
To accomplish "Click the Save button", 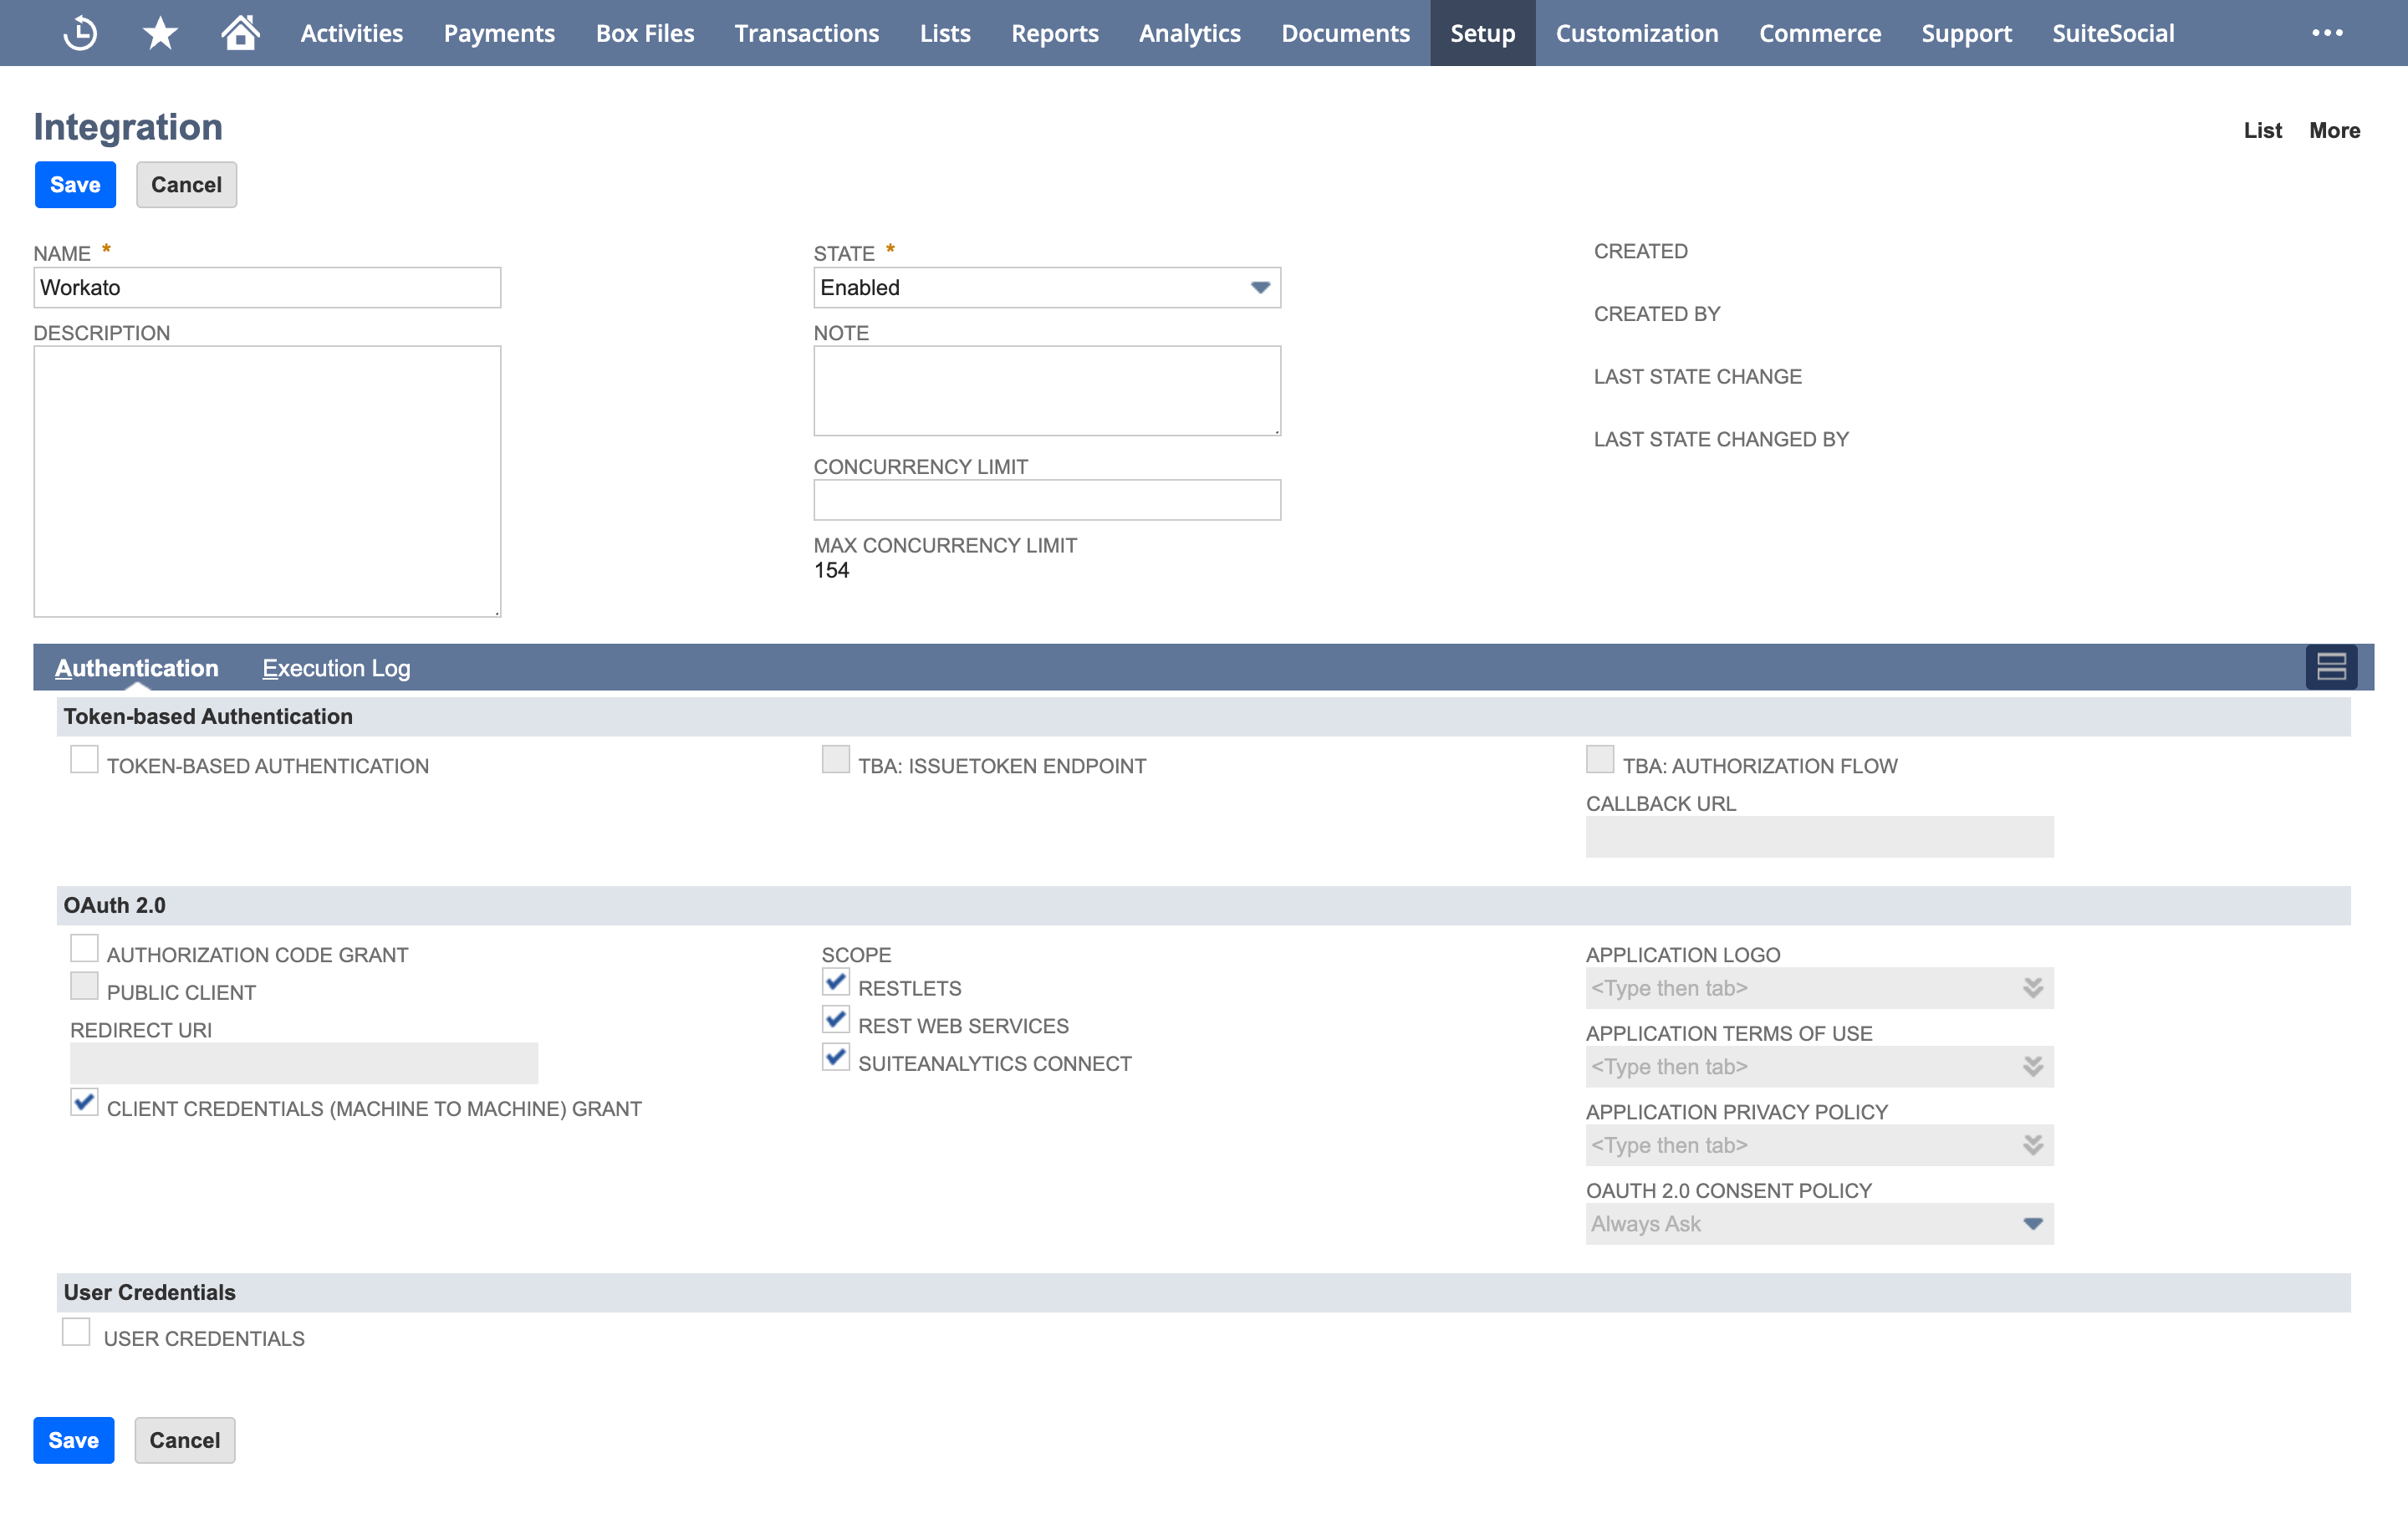I will [x=75, y=184].
